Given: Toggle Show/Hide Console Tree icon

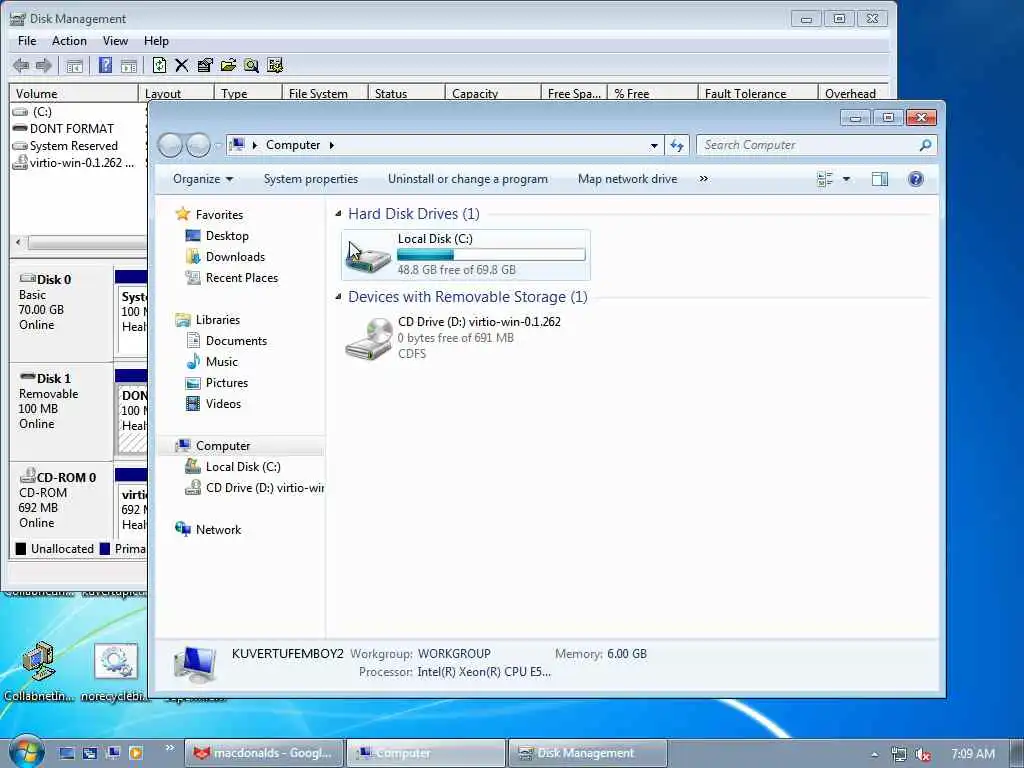Looking at the screenshot, I should pos(74,65).
